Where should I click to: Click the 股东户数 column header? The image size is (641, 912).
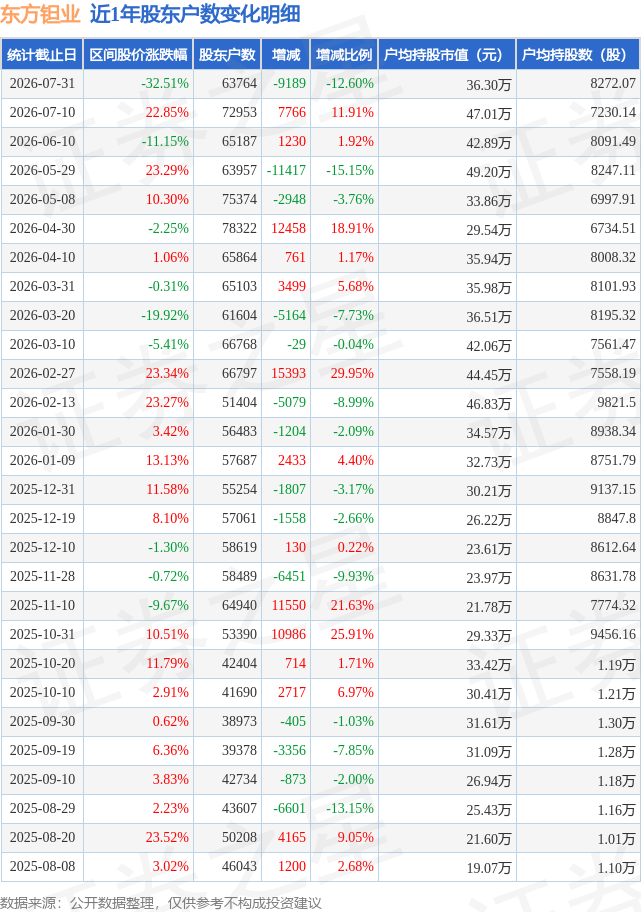click(227, 55)
